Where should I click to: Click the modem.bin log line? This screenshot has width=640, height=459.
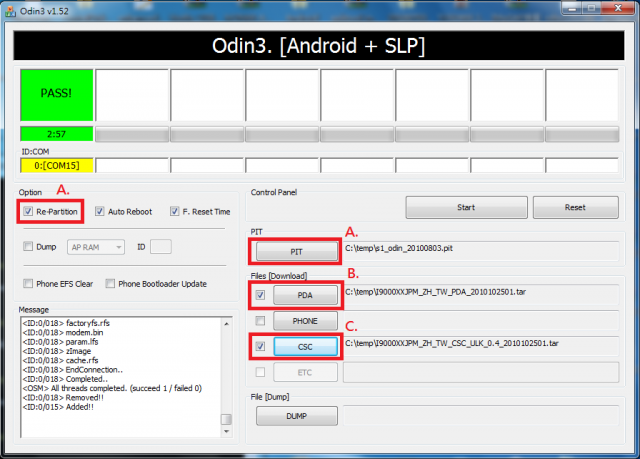(x=63, y=333)
